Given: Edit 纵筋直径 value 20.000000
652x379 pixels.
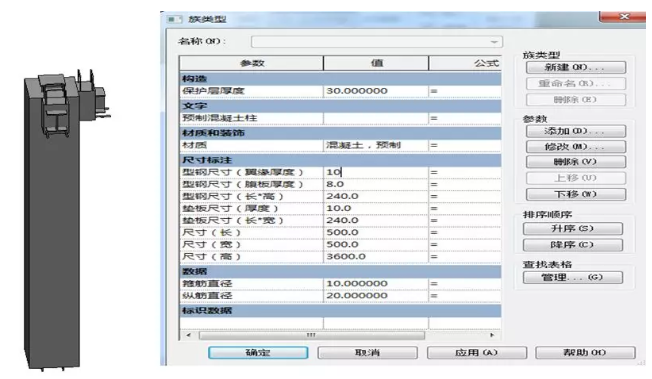Looking at the screenshot, I should (x=375, y=296).
